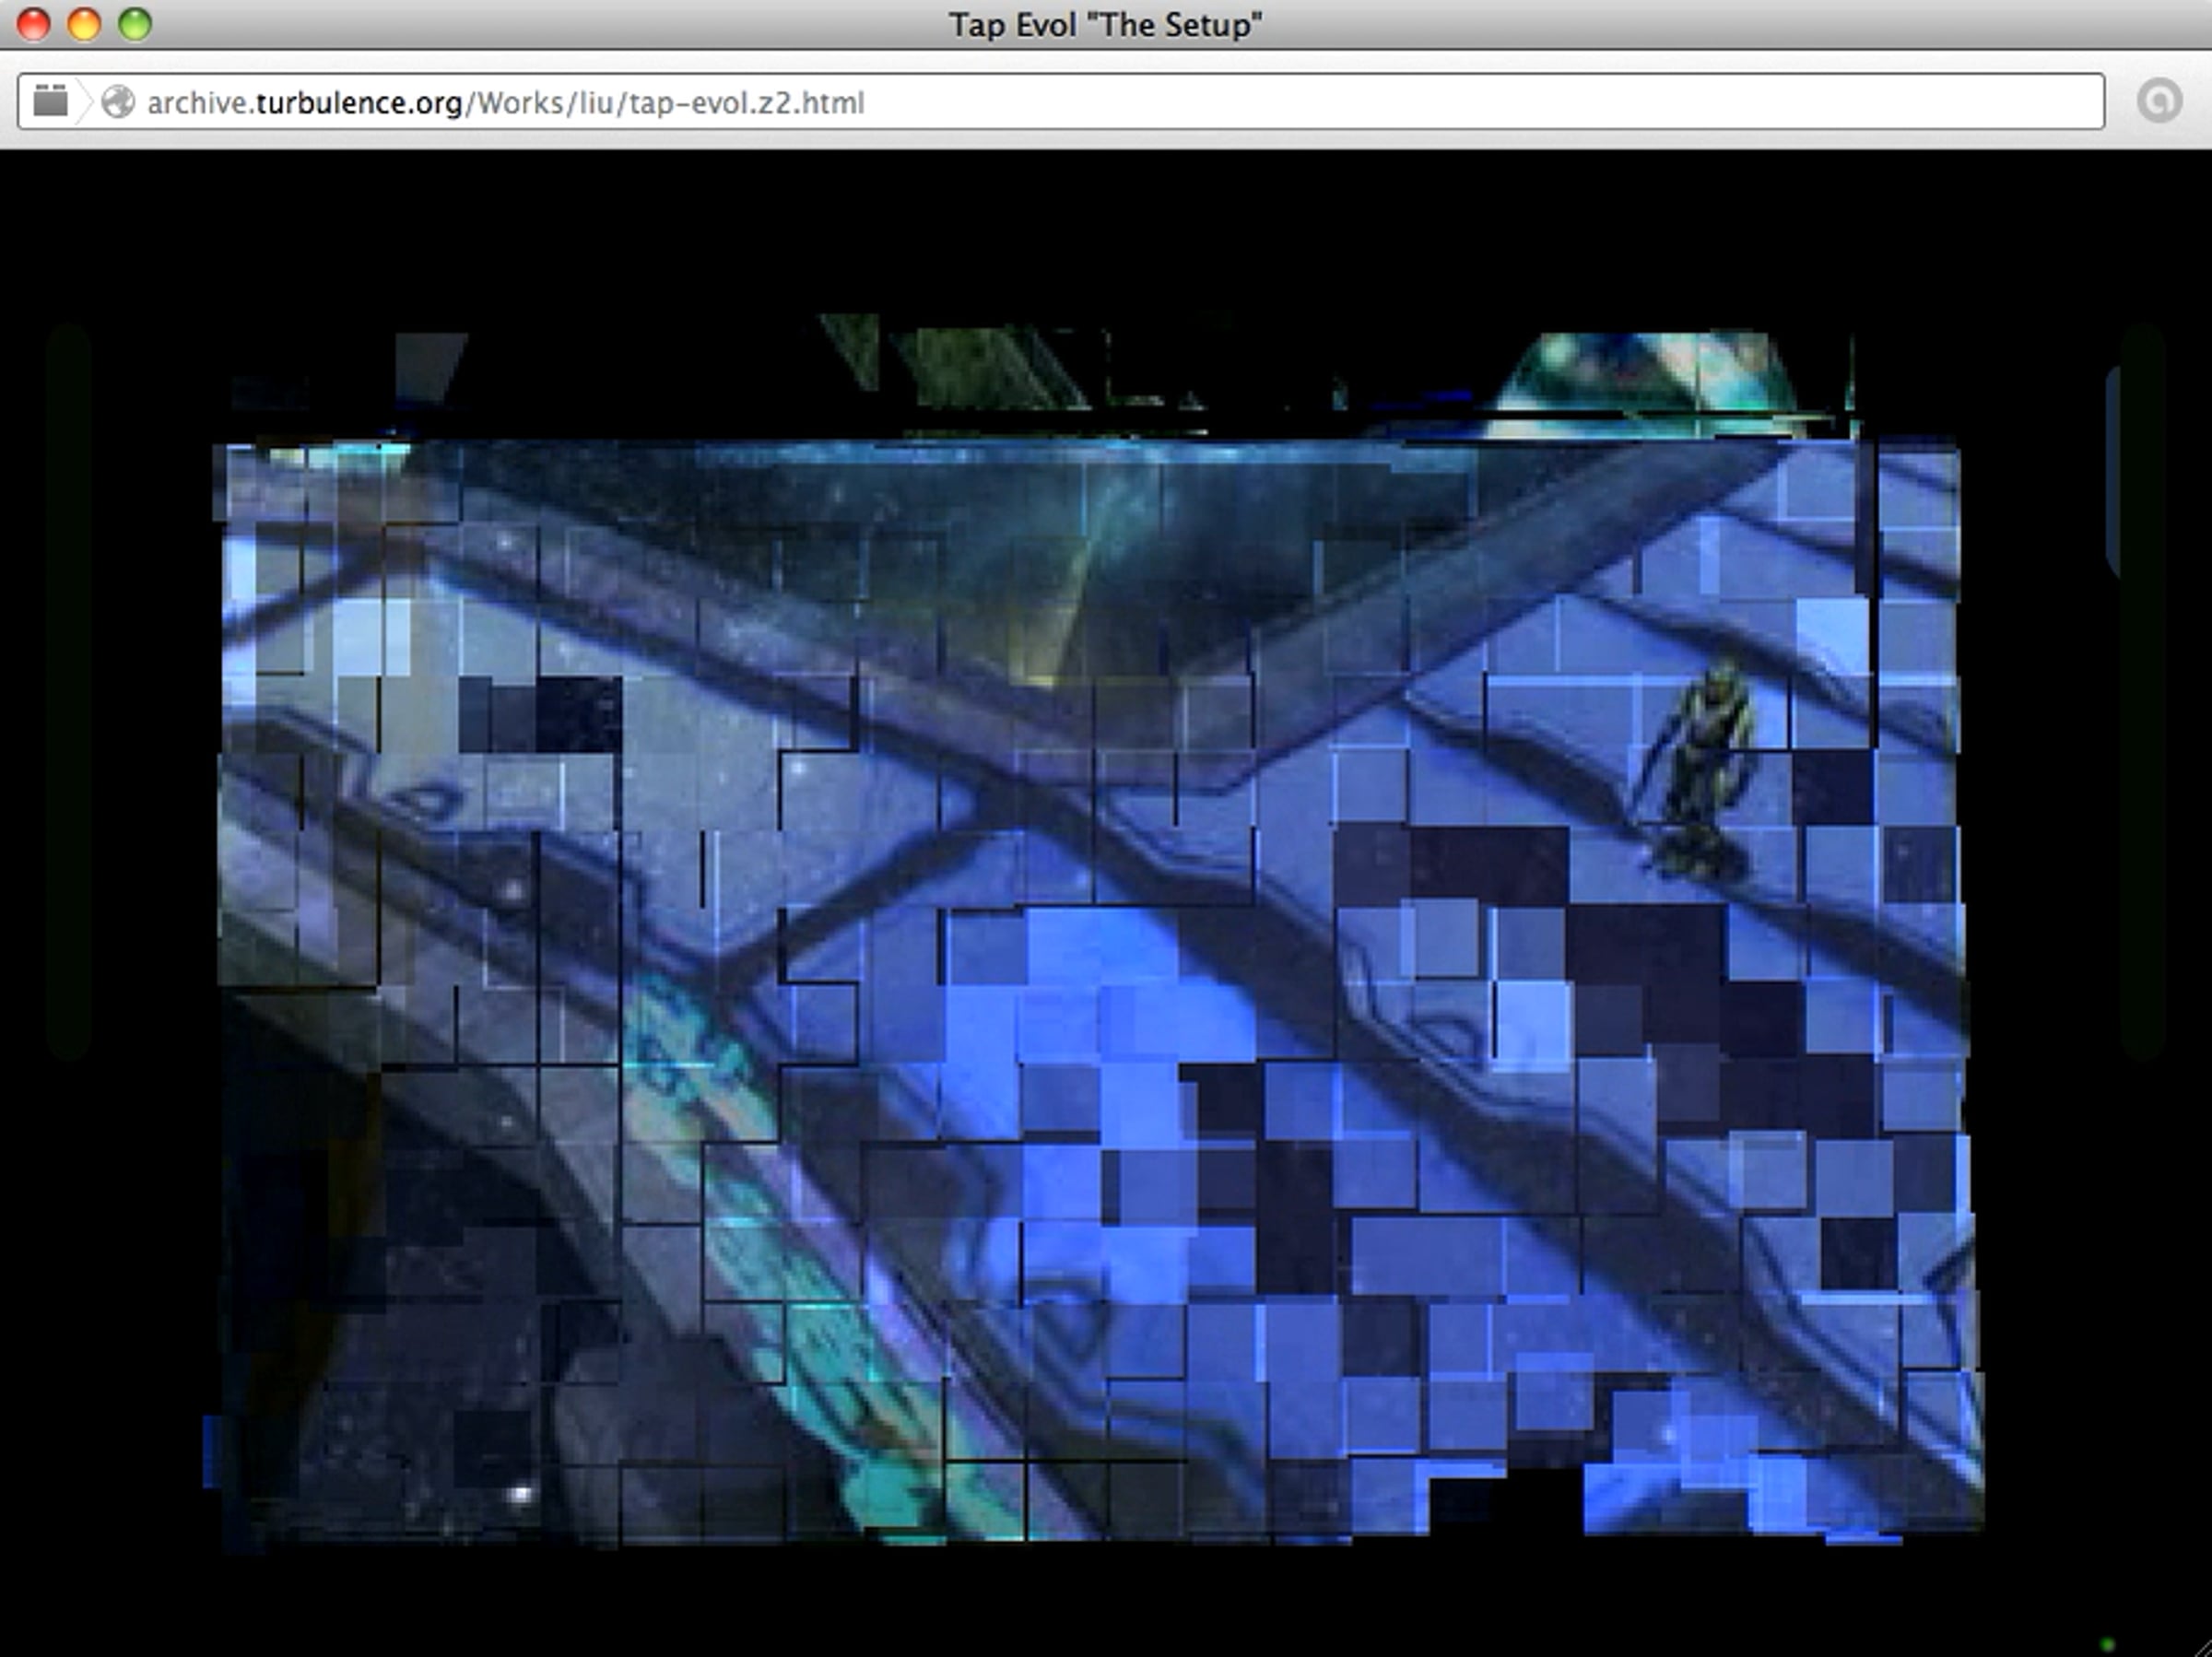Click the small green indicator dot at bottom
The height and width of the screenshot is (1657, 2212).
(2108, 1645)
